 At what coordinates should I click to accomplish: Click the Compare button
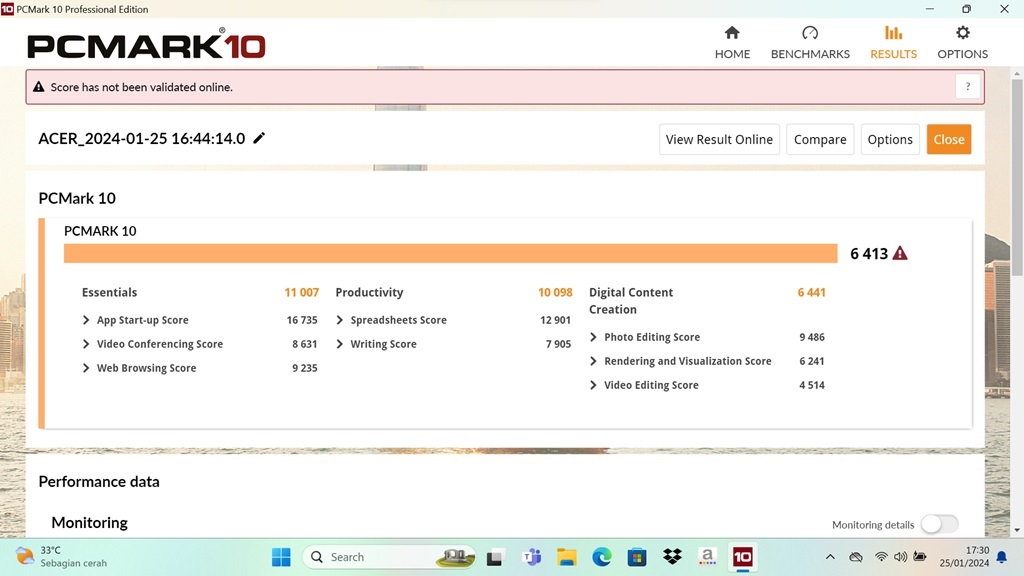820,139
